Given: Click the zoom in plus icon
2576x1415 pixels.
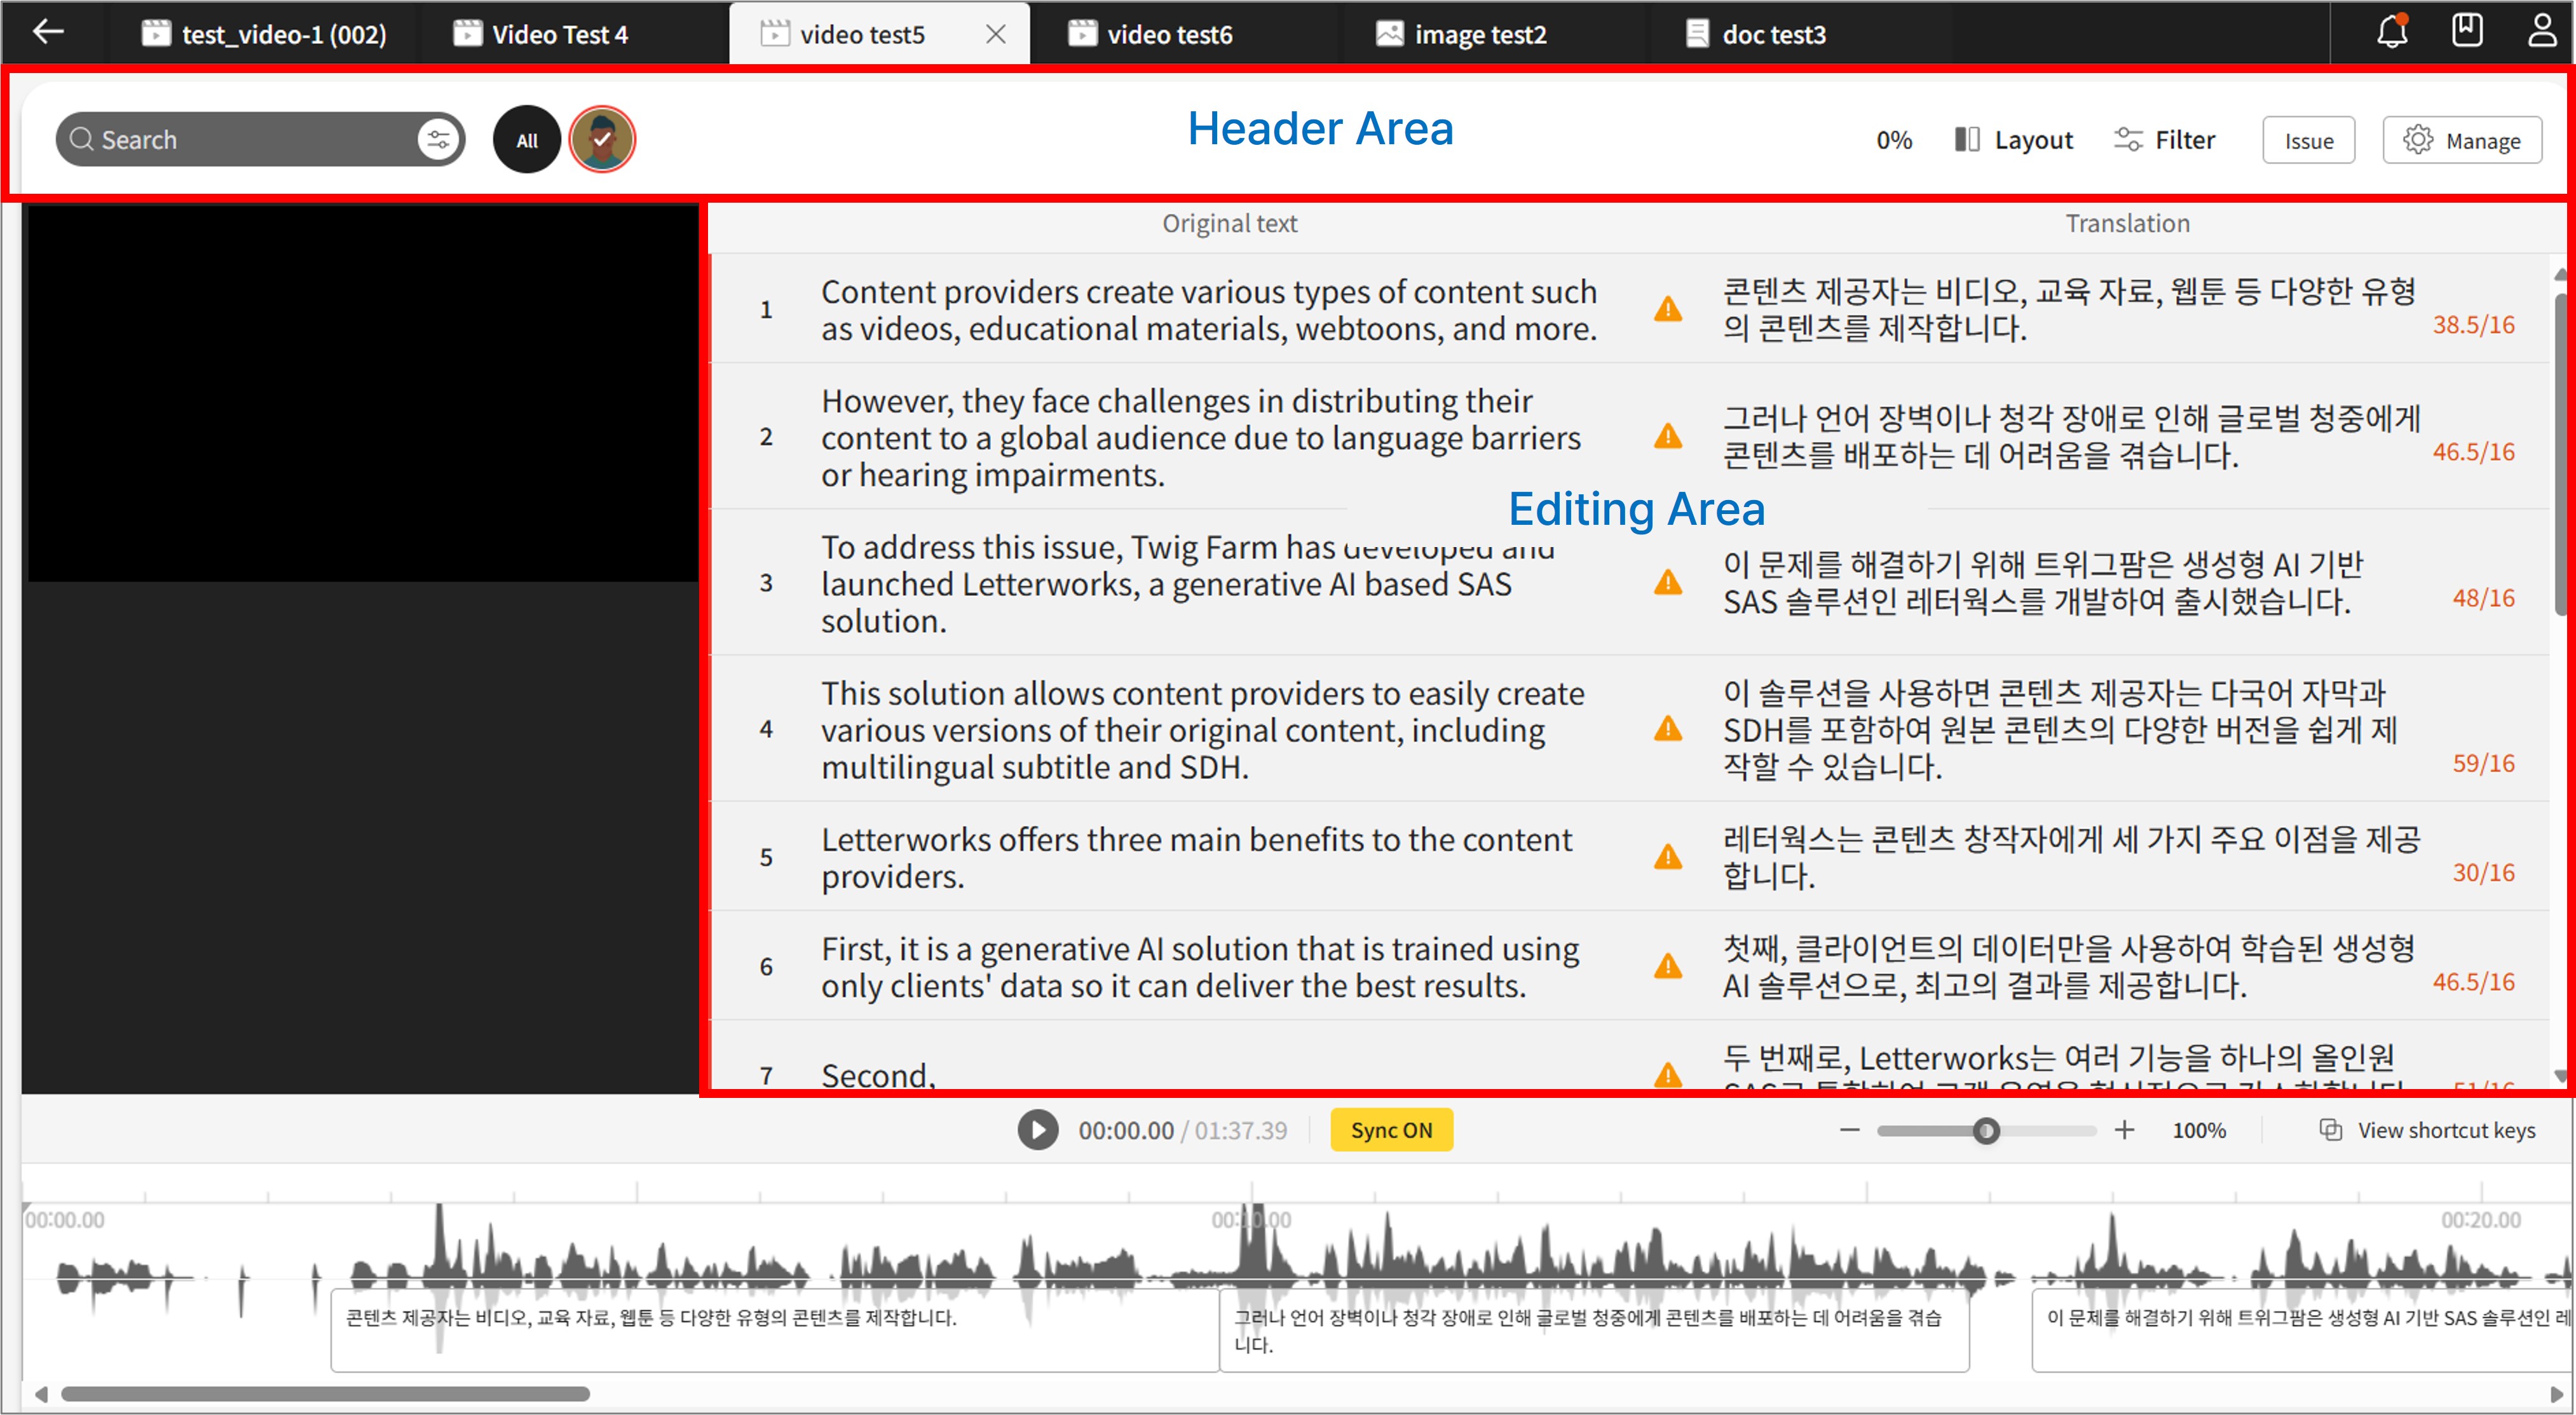Looking at the screenshot, I should [2124, 1130].
